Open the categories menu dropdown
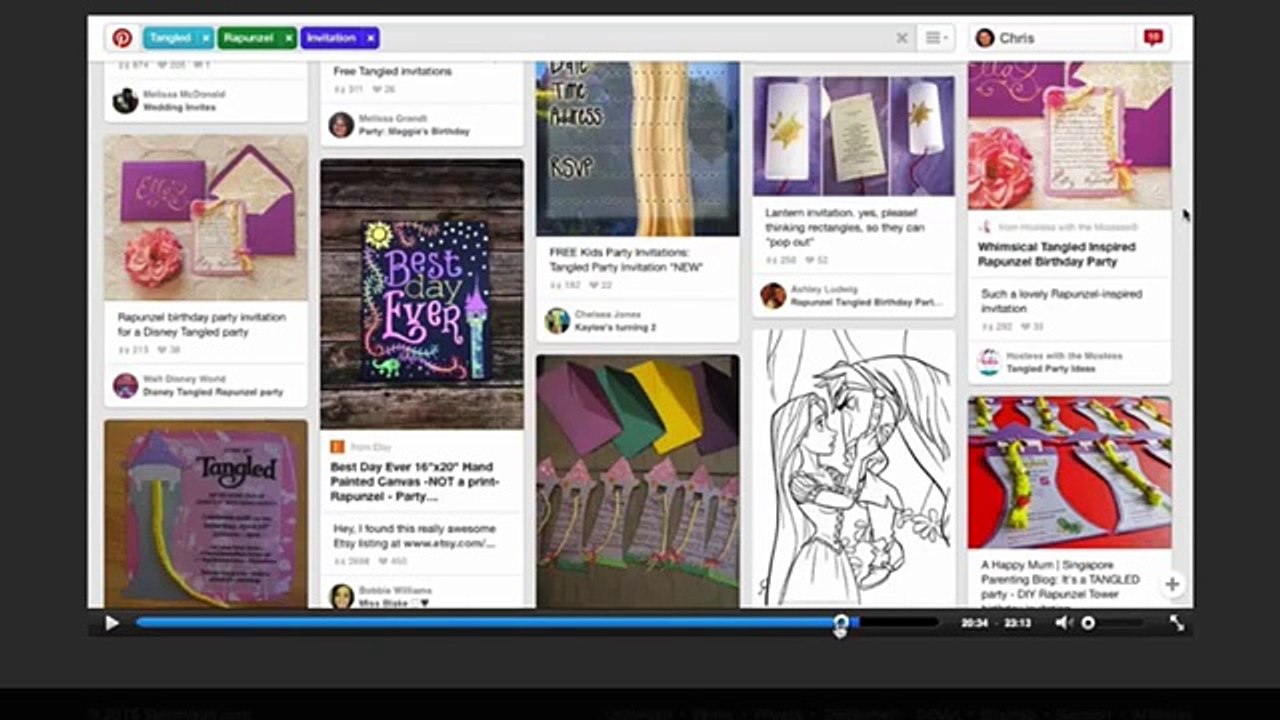1280x720 pixels. point(934,38)
